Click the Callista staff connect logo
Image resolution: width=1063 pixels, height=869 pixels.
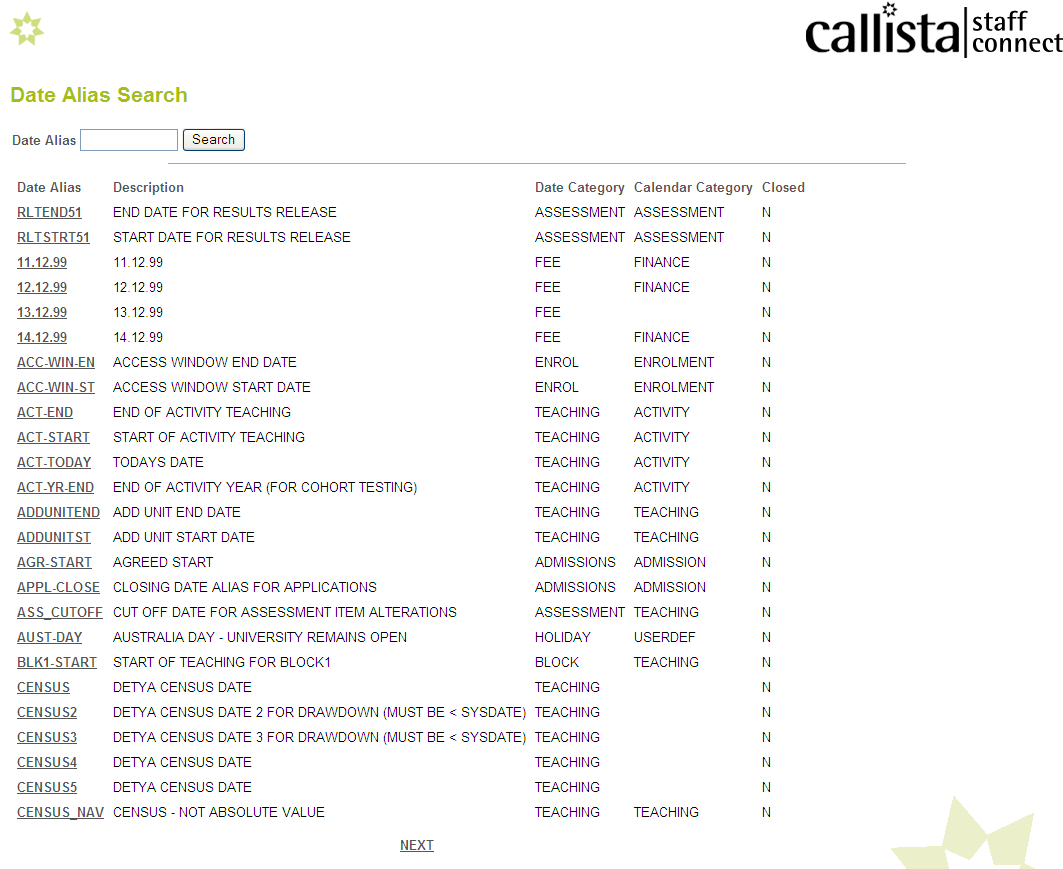[x=932, y=31]
